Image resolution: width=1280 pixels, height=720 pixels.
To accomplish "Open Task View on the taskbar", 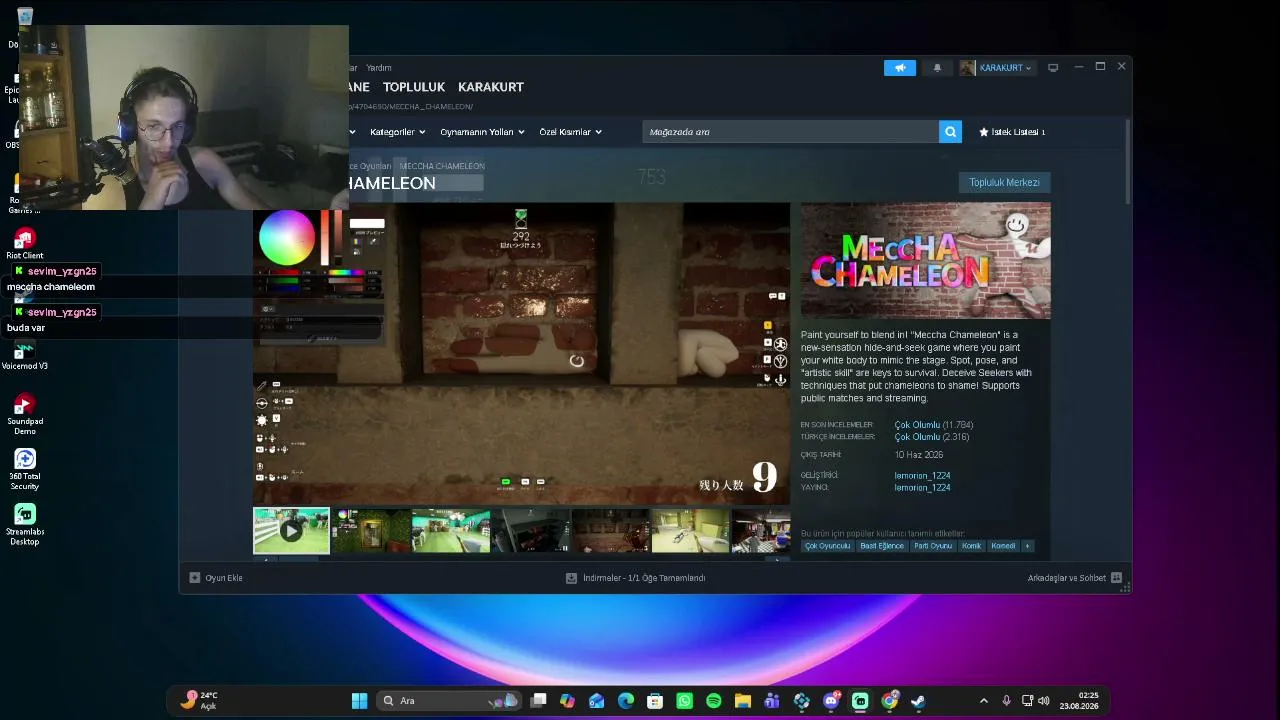I will point(539,701).
